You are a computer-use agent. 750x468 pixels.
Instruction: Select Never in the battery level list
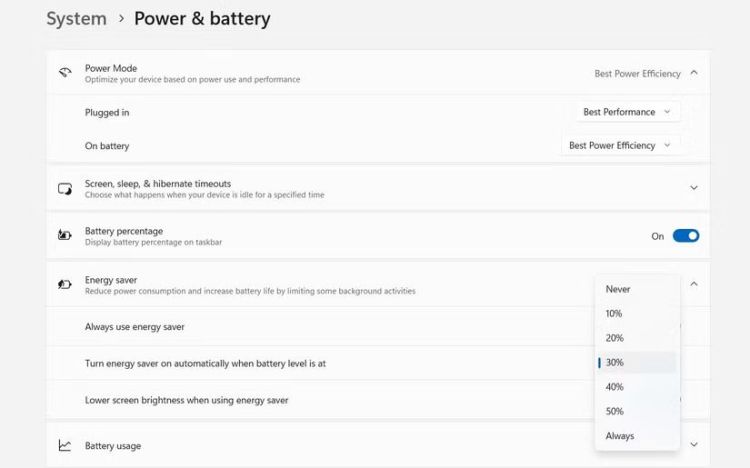tap(618, 289)
